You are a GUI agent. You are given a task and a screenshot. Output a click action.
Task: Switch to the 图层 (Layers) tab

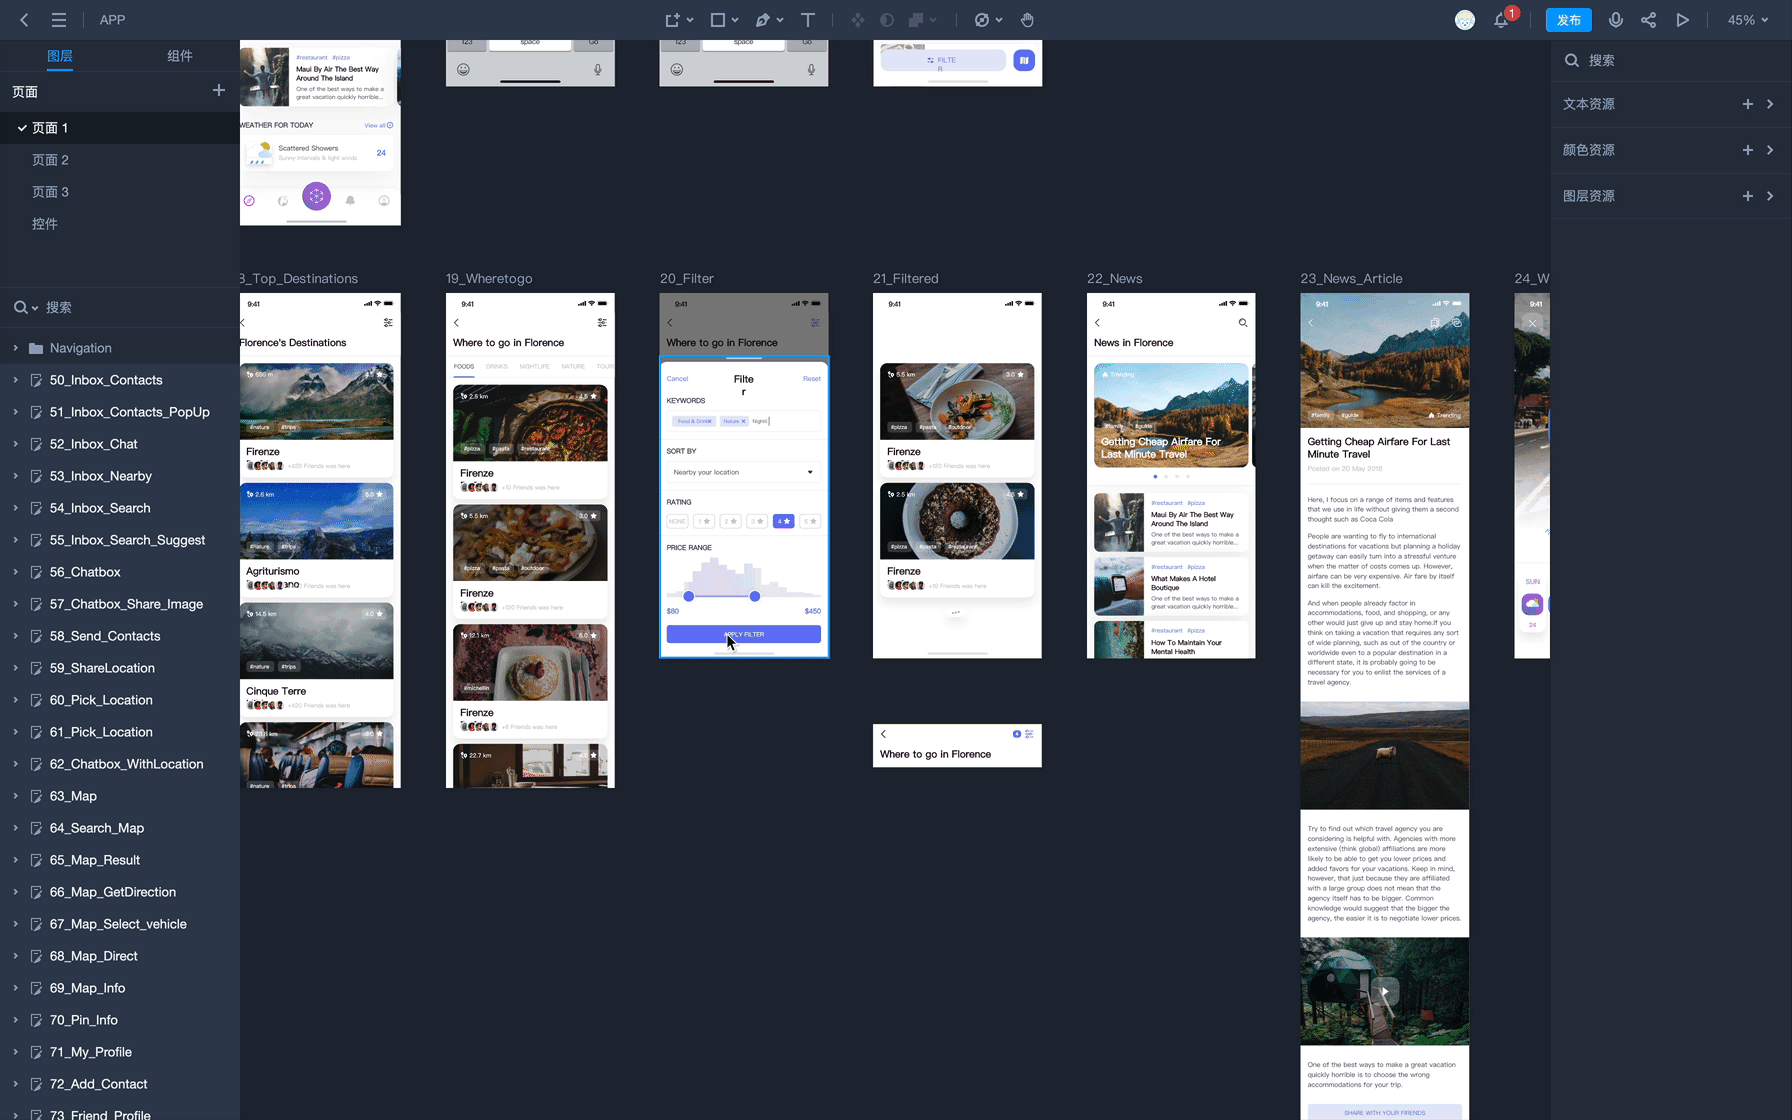(x=60, y=56)
